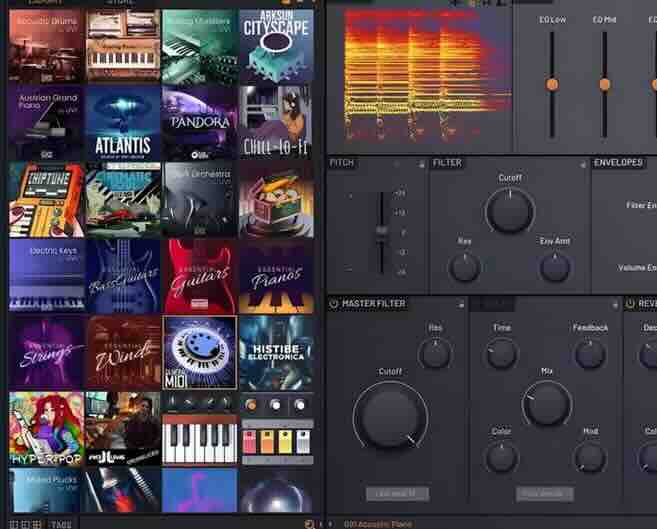Open the Master Filter panel options icon

[461, 304]
